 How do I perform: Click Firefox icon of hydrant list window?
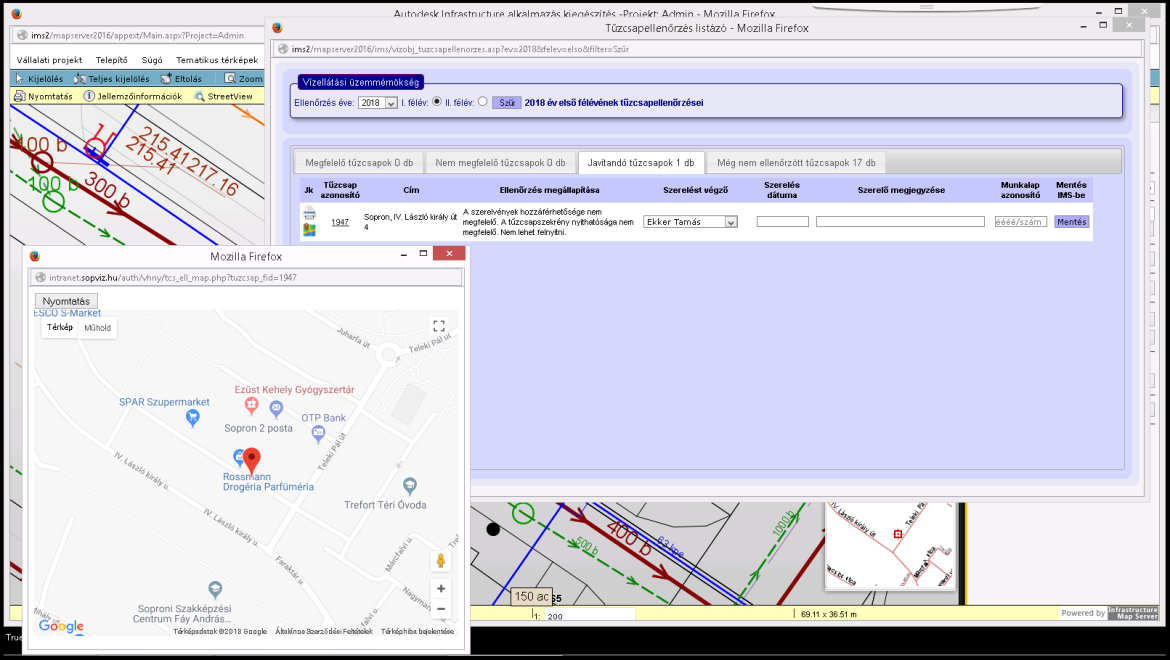click(x=278, y=28)
